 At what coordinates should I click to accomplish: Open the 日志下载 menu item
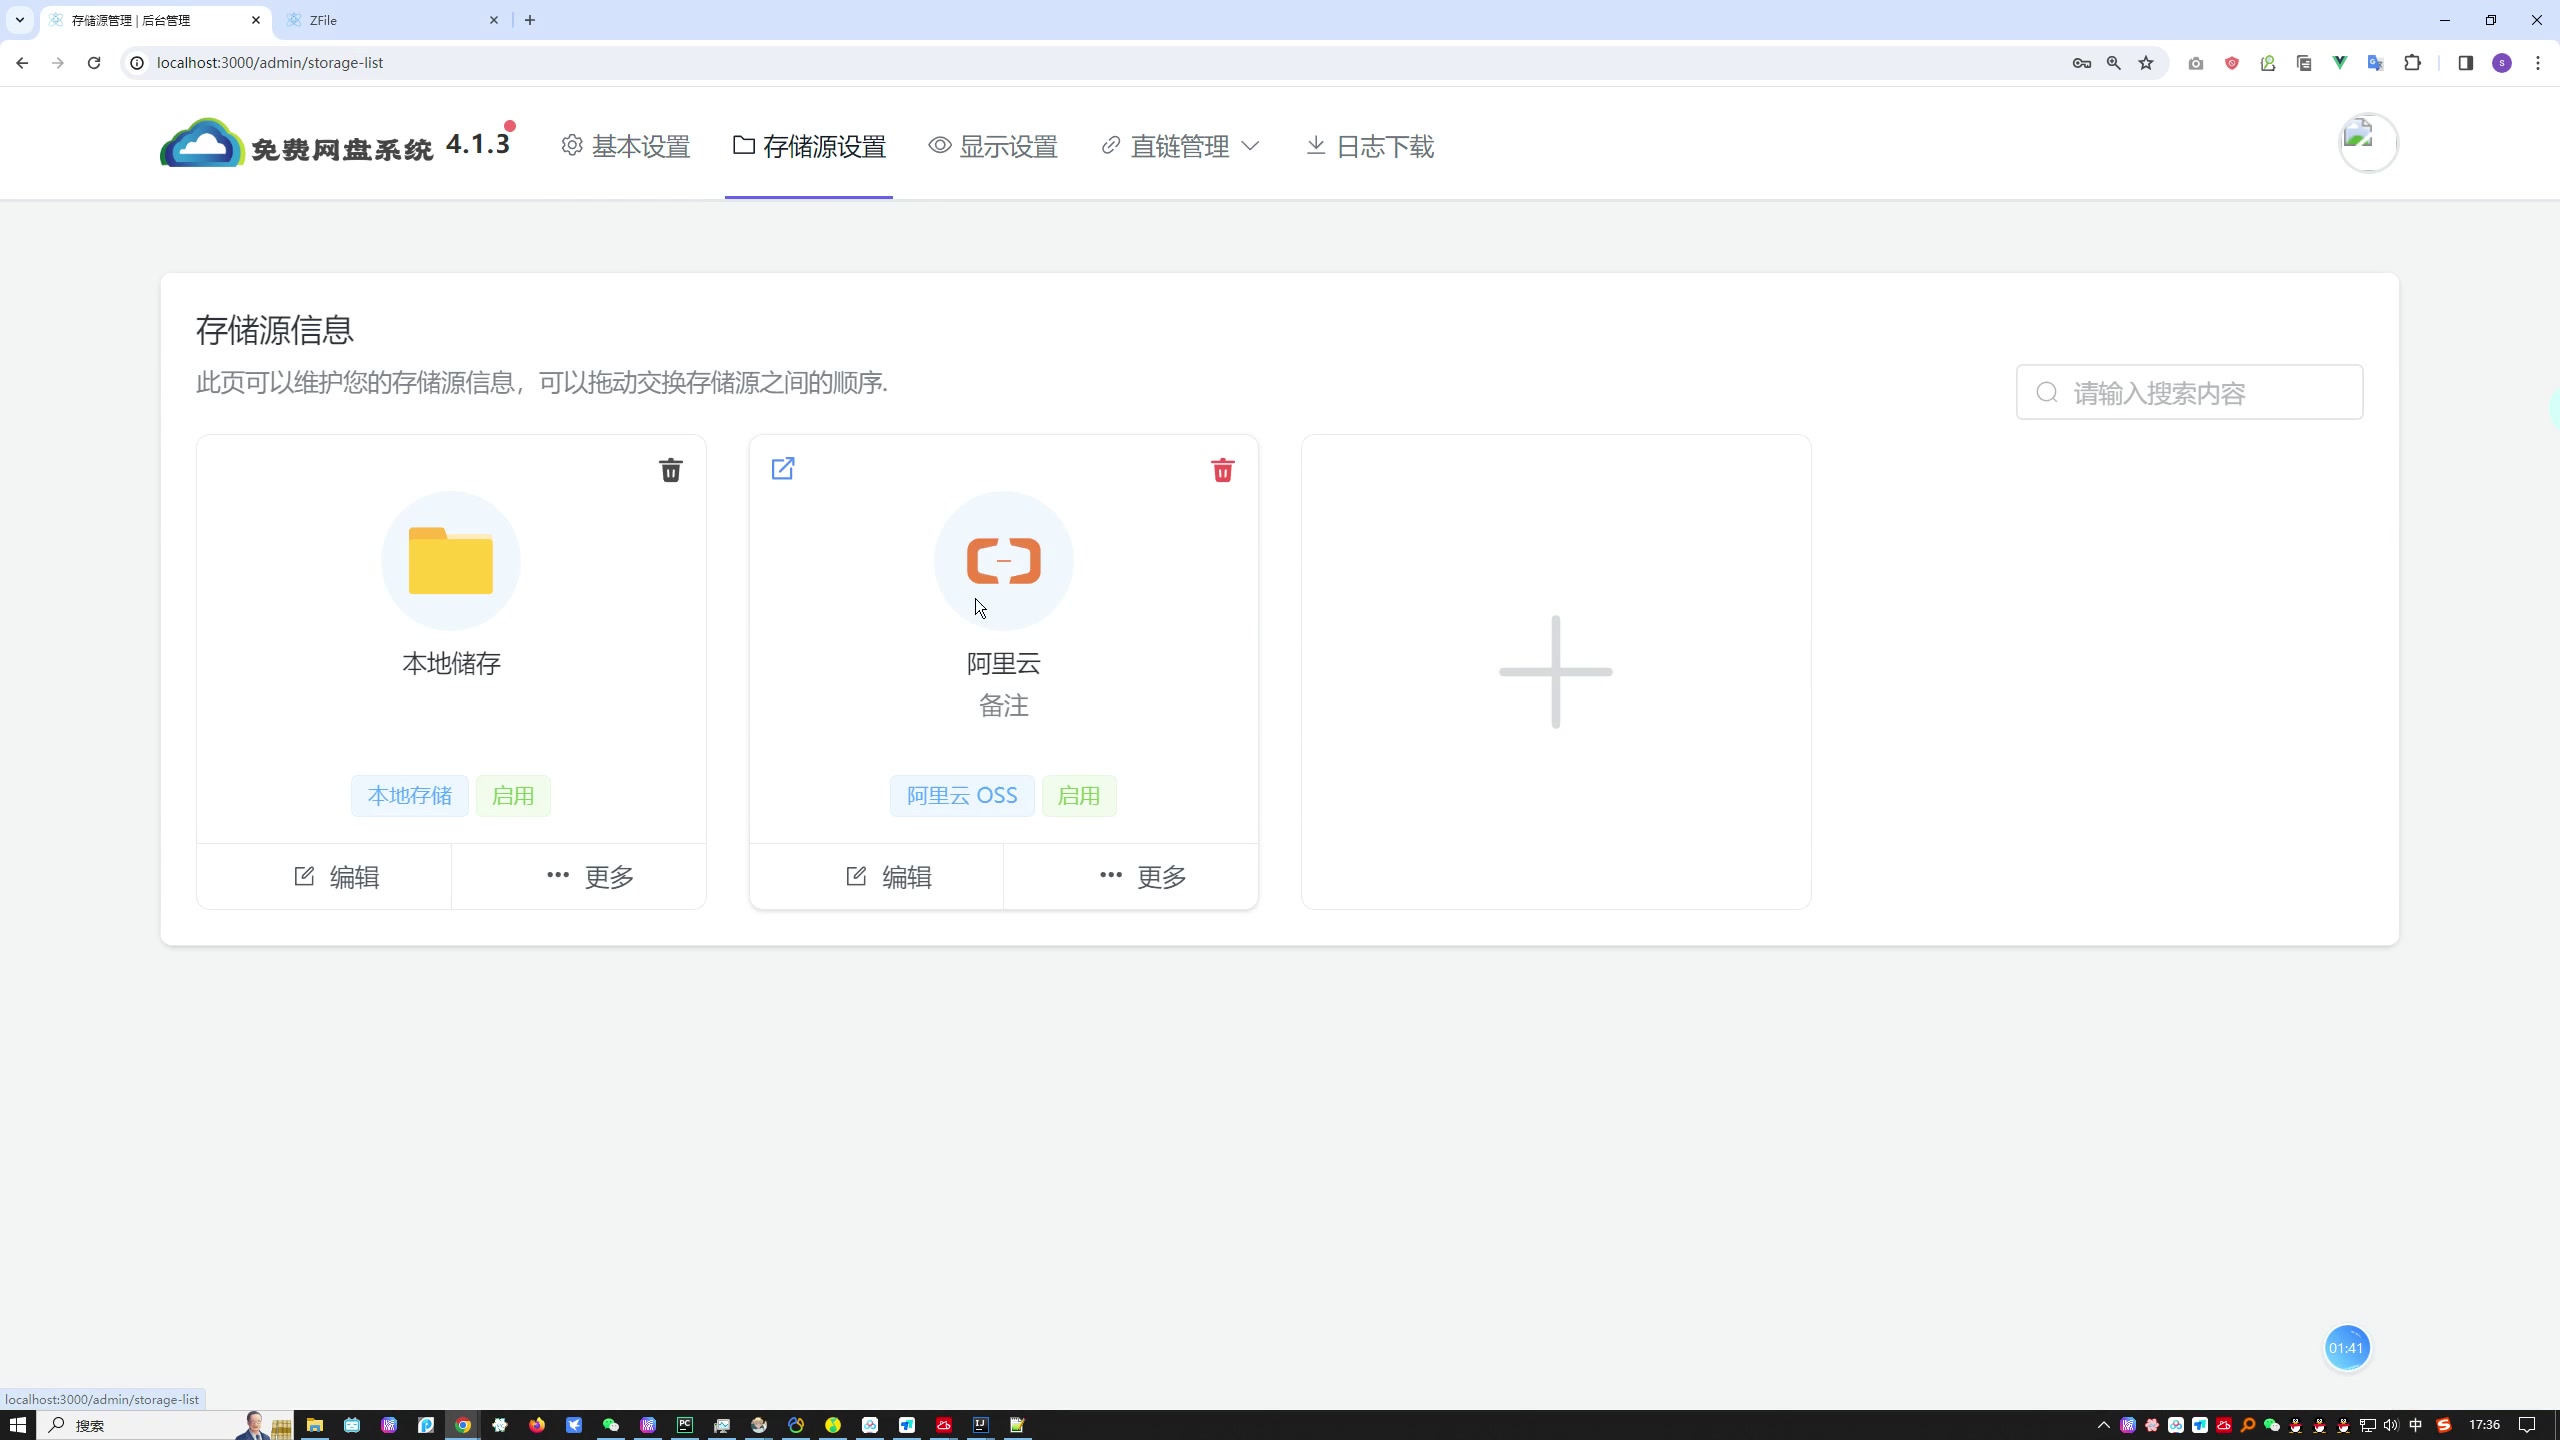(x=1370, y=146)
